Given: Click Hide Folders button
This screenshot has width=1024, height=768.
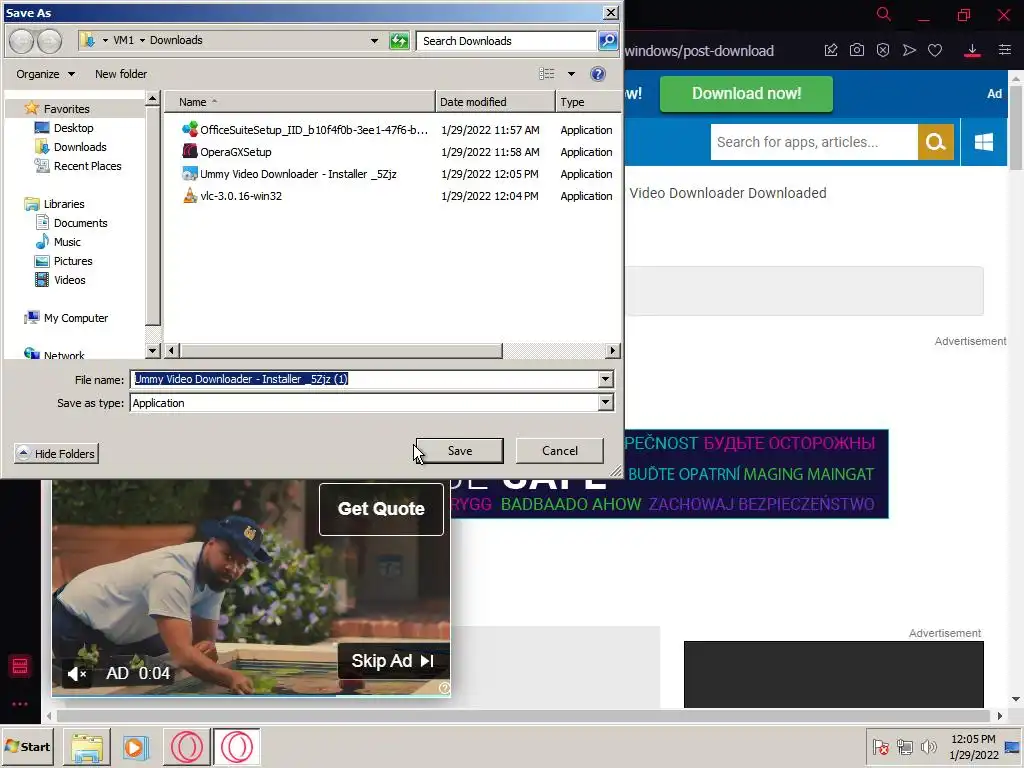Looking at the screenshot, I should tap(57, 453).
